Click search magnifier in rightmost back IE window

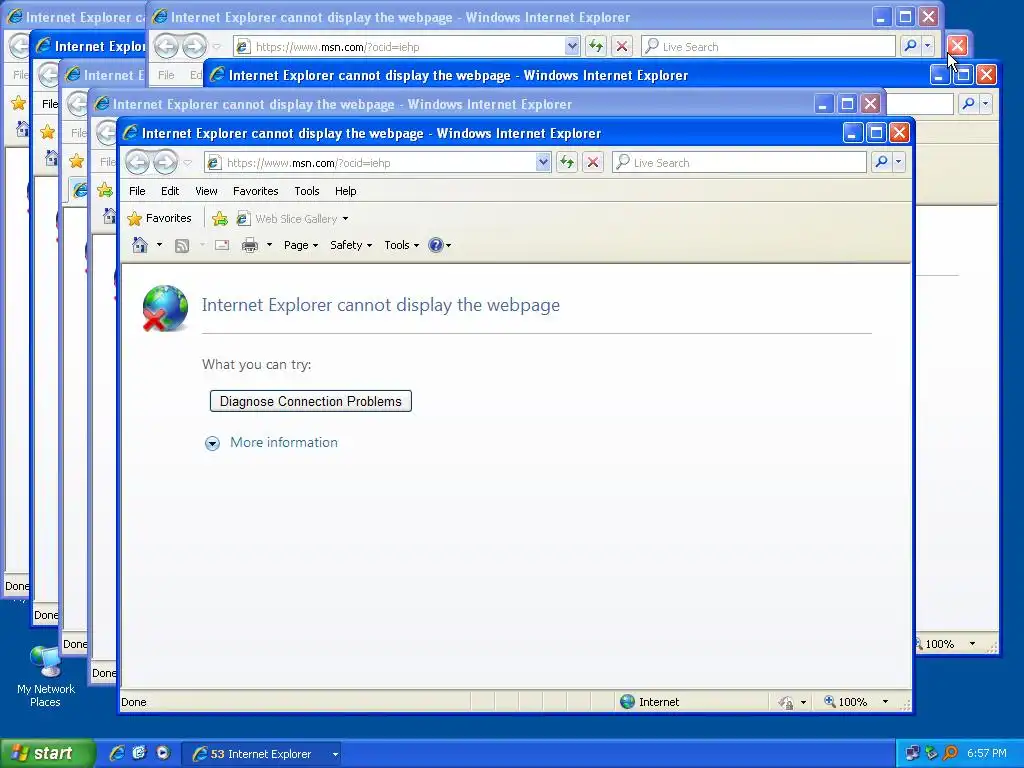[x=968, y=104]
